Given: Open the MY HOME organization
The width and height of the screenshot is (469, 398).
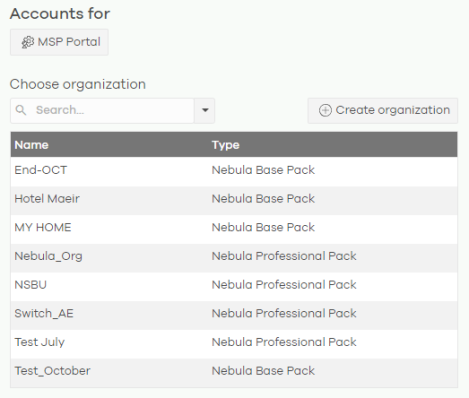Looking at the screenshot, I should click(234, 228).
